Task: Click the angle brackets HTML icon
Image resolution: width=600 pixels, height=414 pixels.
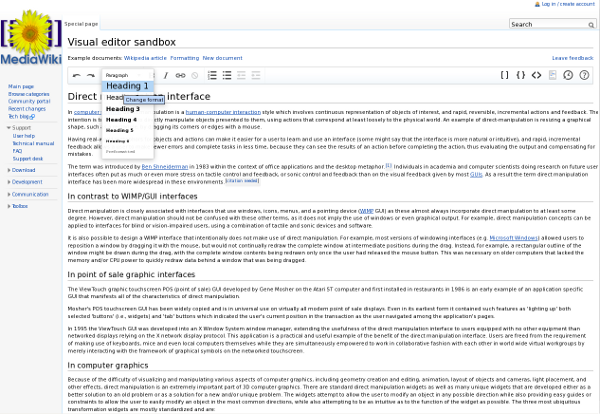Action: point(536,75)
